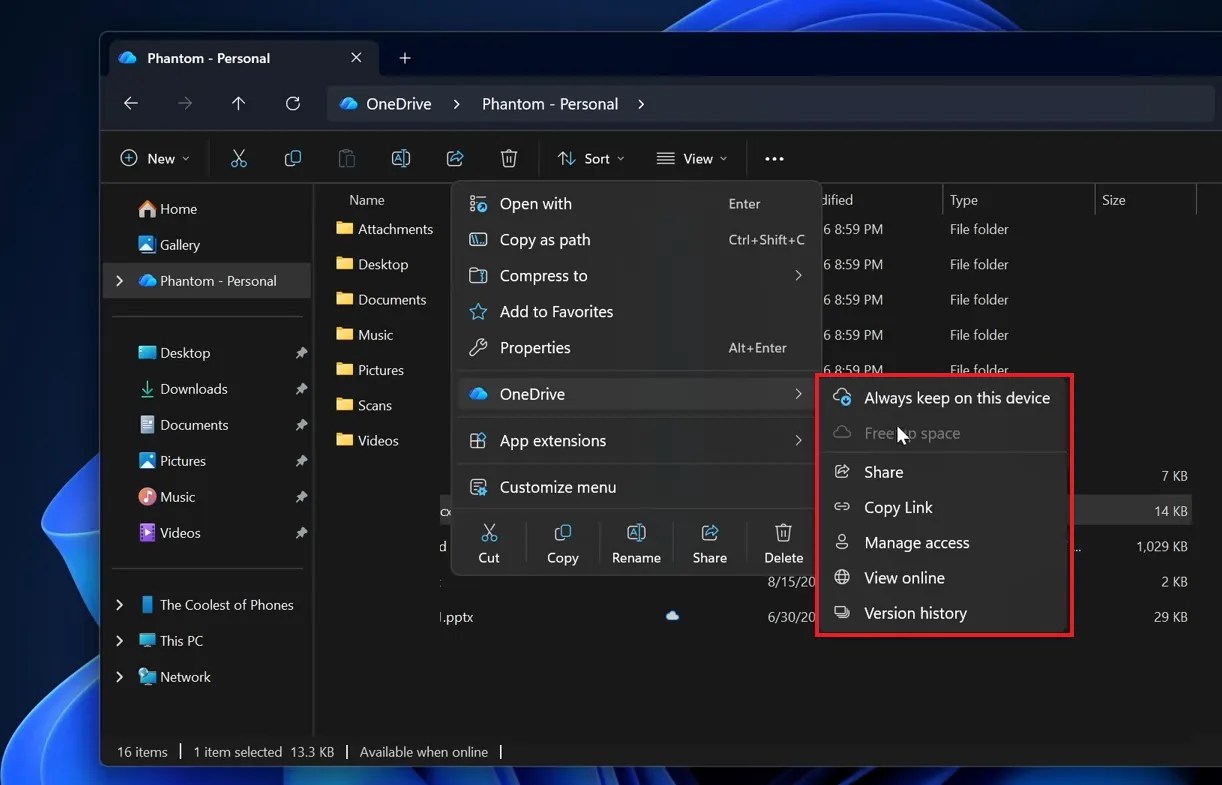Open pinned Desktop in sidebar

[174, 353]
